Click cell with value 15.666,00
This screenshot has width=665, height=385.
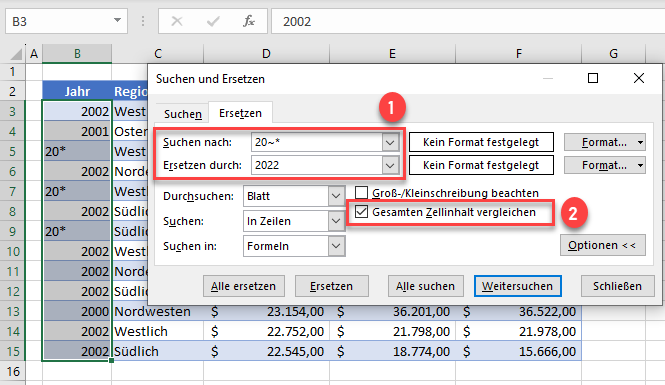[x=519, y=352]
